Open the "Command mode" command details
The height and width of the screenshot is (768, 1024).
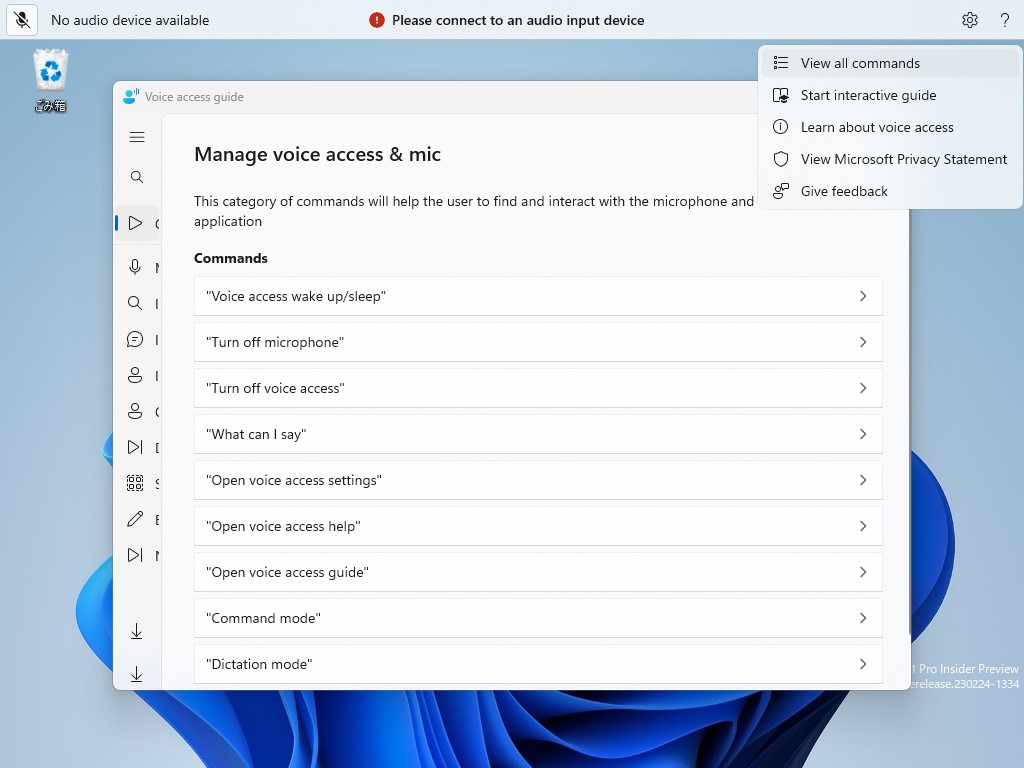(x=538, y=618)
